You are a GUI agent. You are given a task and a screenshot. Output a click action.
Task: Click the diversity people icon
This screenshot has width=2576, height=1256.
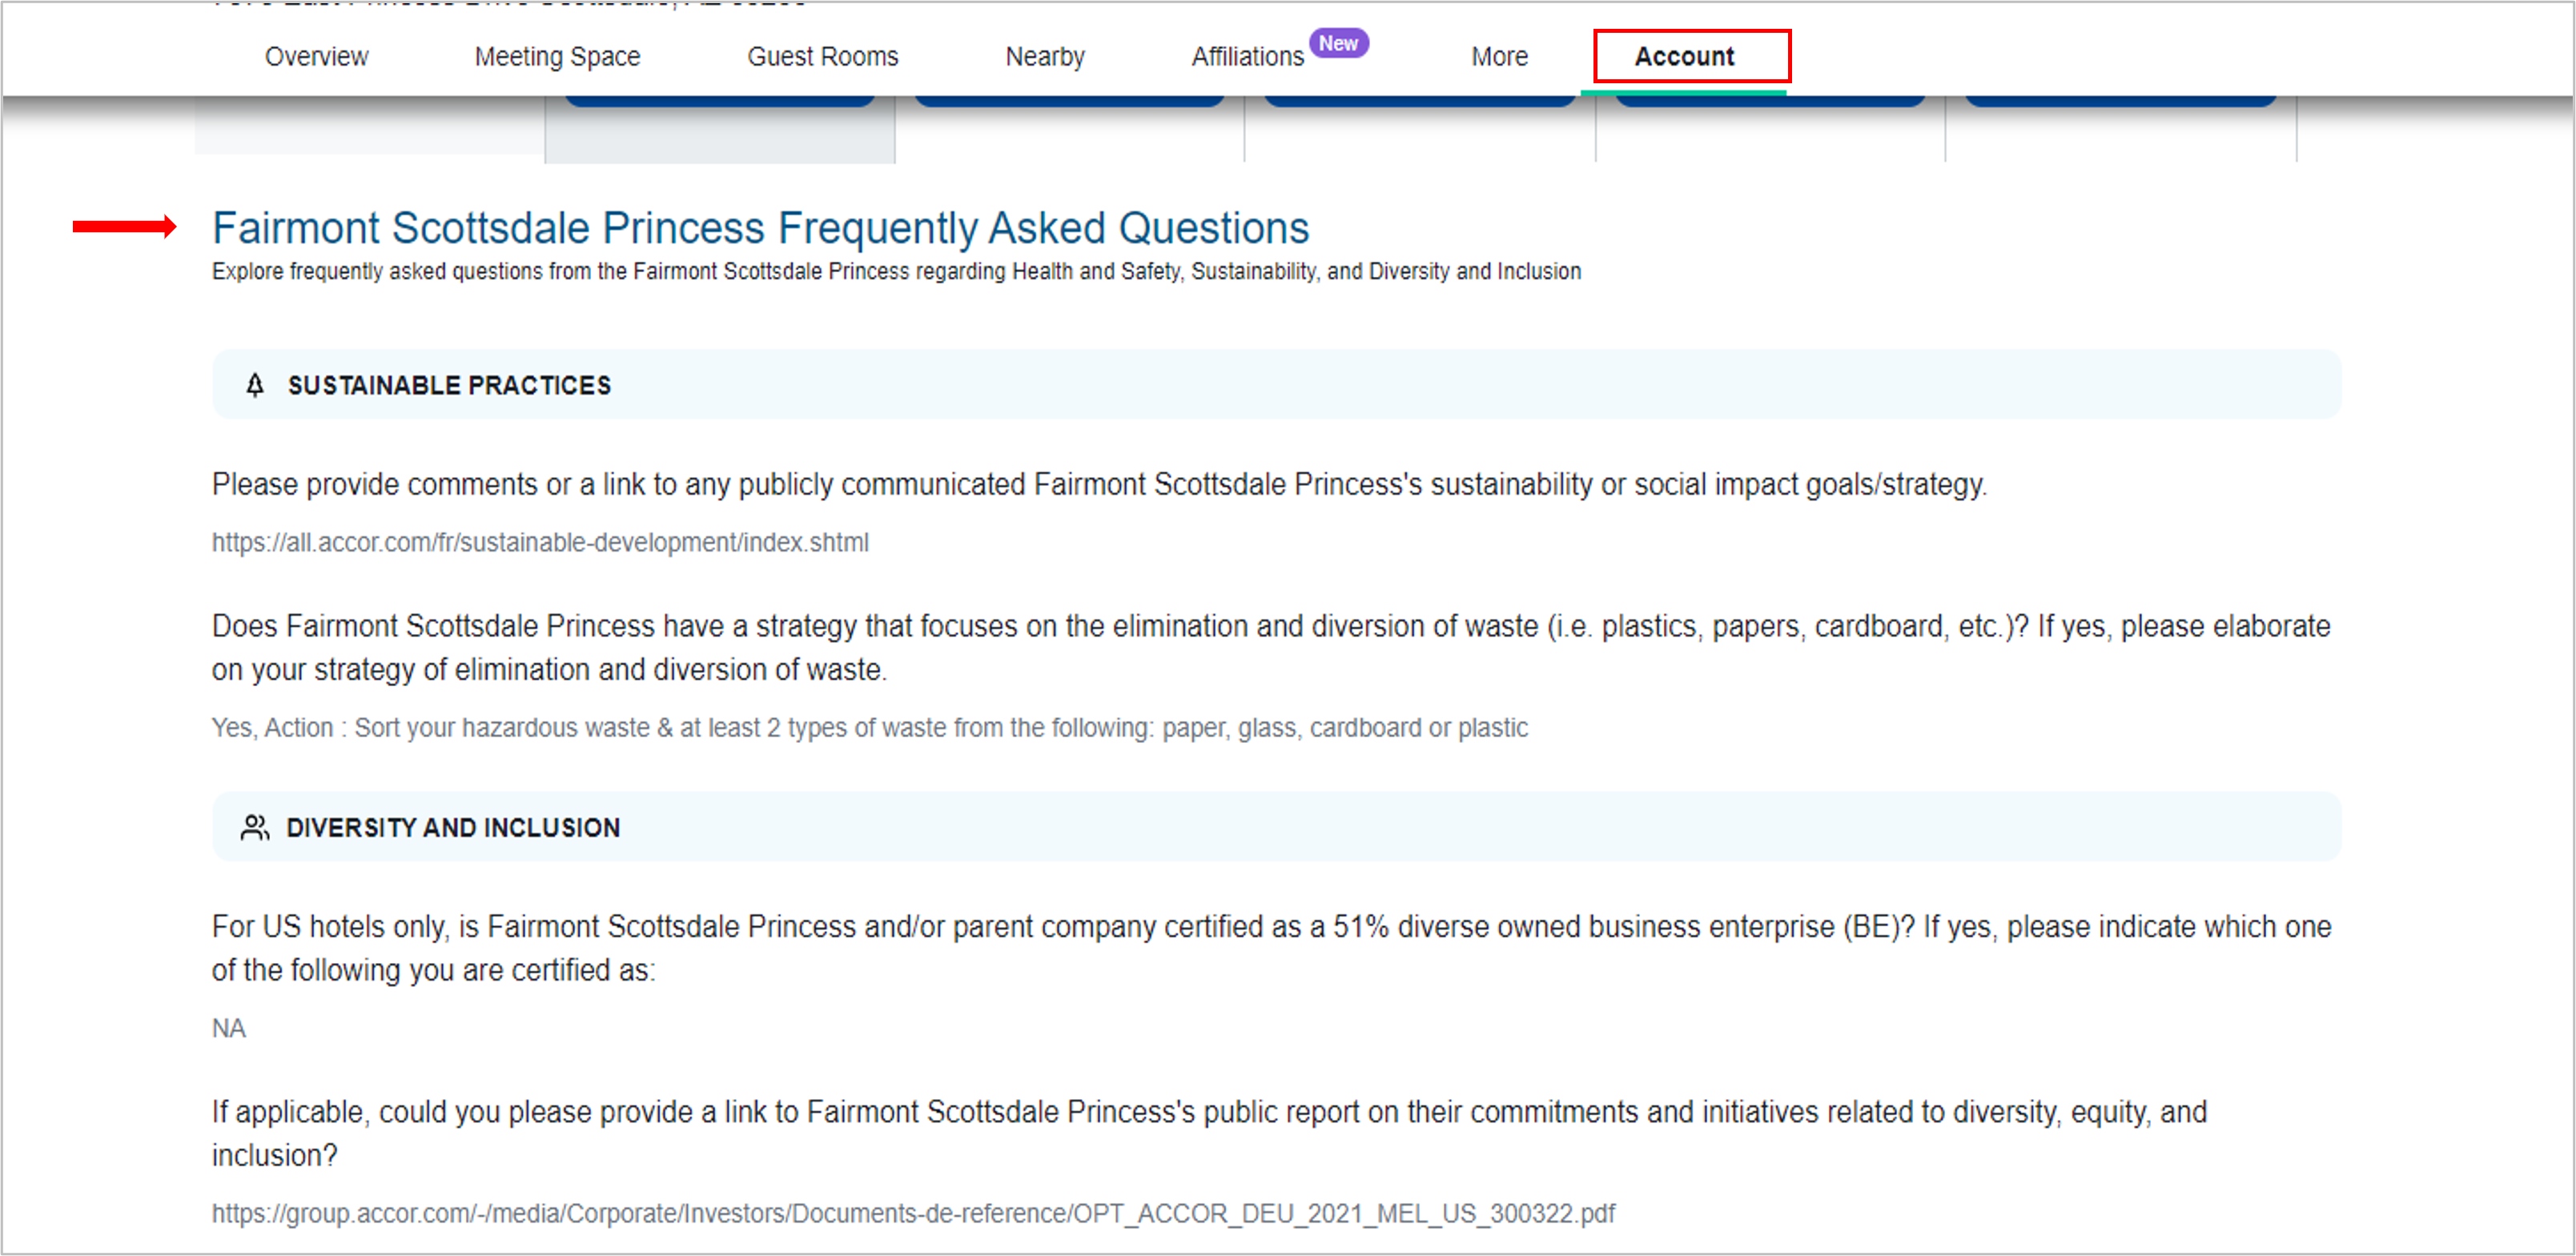click(255, 827)
